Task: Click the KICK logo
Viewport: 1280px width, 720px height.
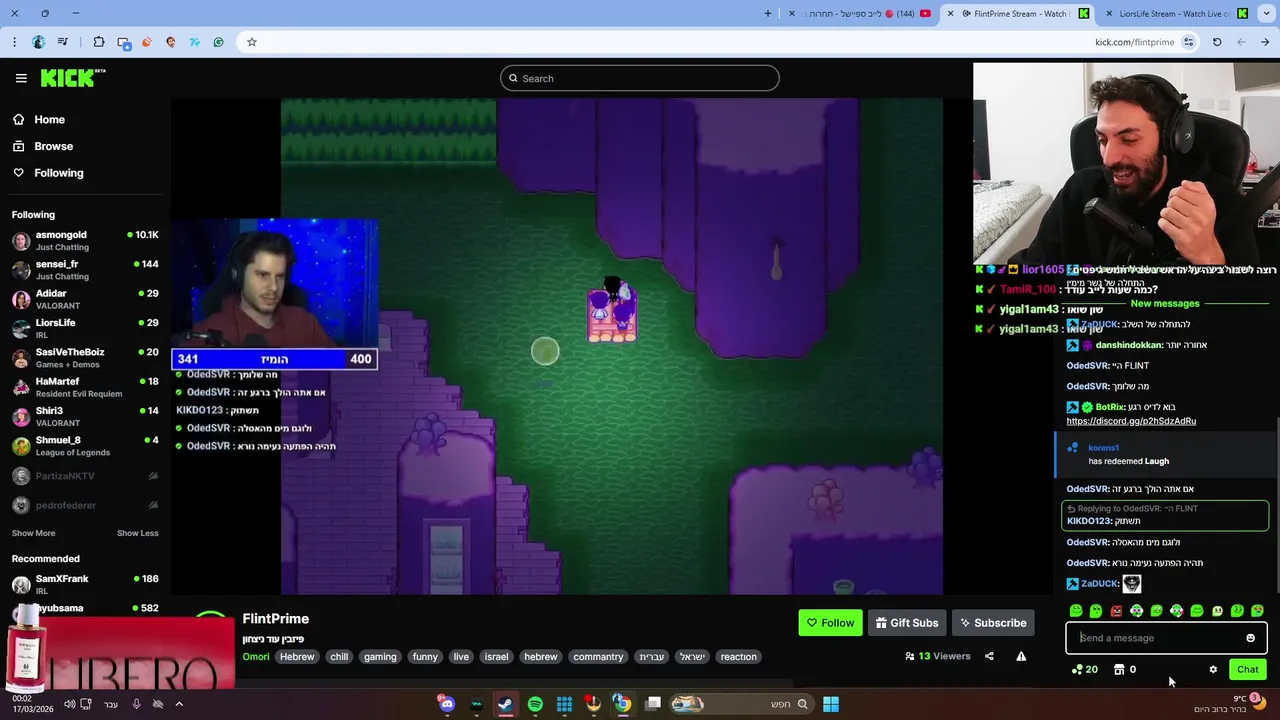Action: [x=72, y=78]
